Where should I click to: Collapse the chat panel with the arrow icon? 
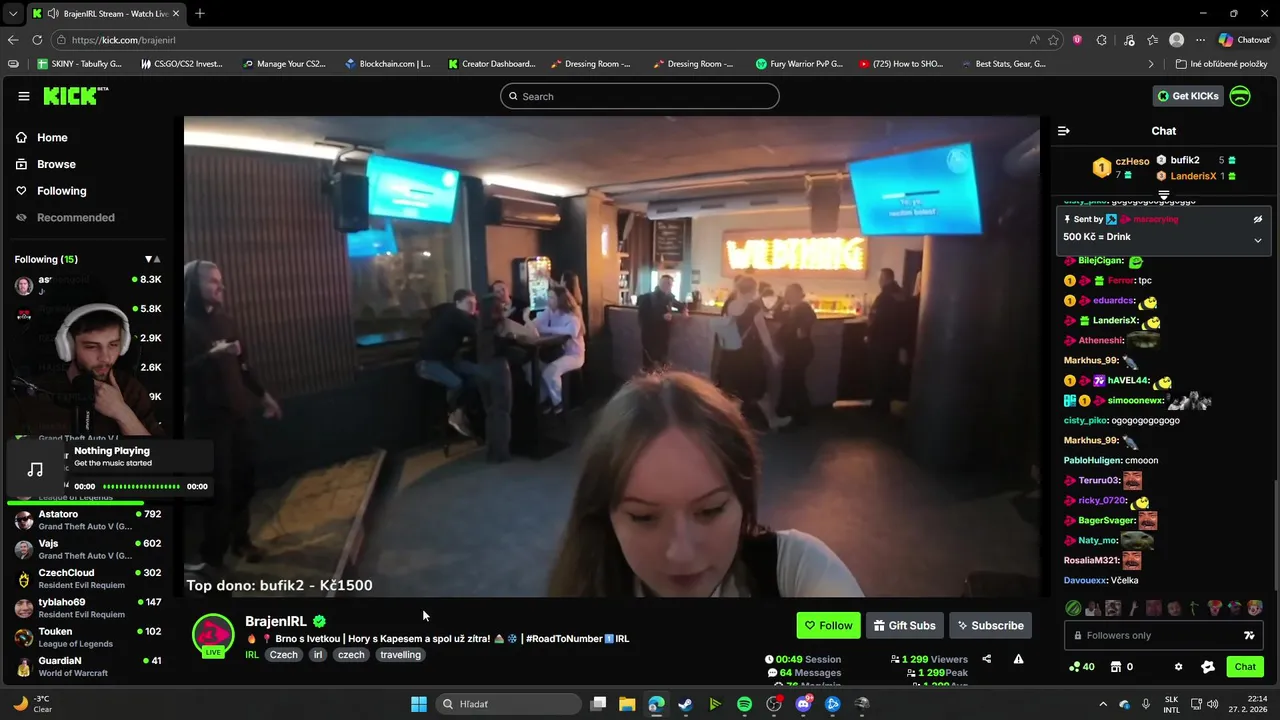[x=1064, y=131]
